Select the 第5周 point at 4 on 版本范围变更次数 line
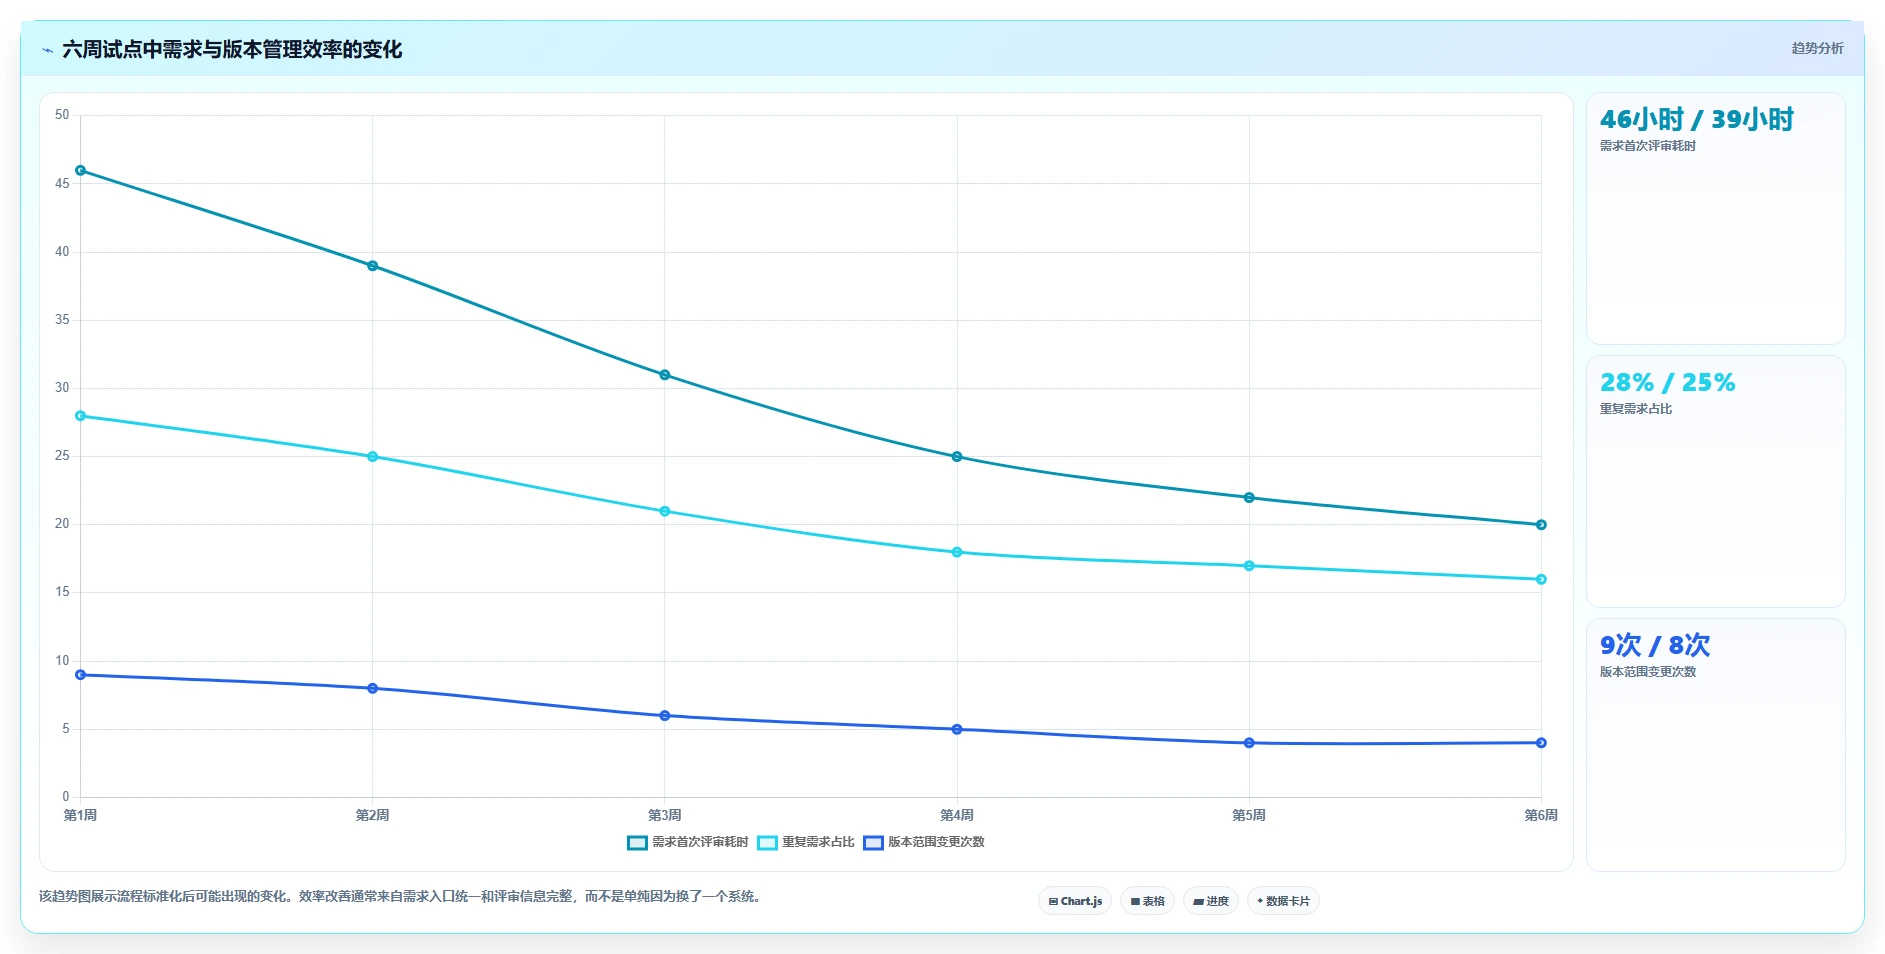Image resolution: width=1885 pixels, height=954 pixels. (1249, 743)
